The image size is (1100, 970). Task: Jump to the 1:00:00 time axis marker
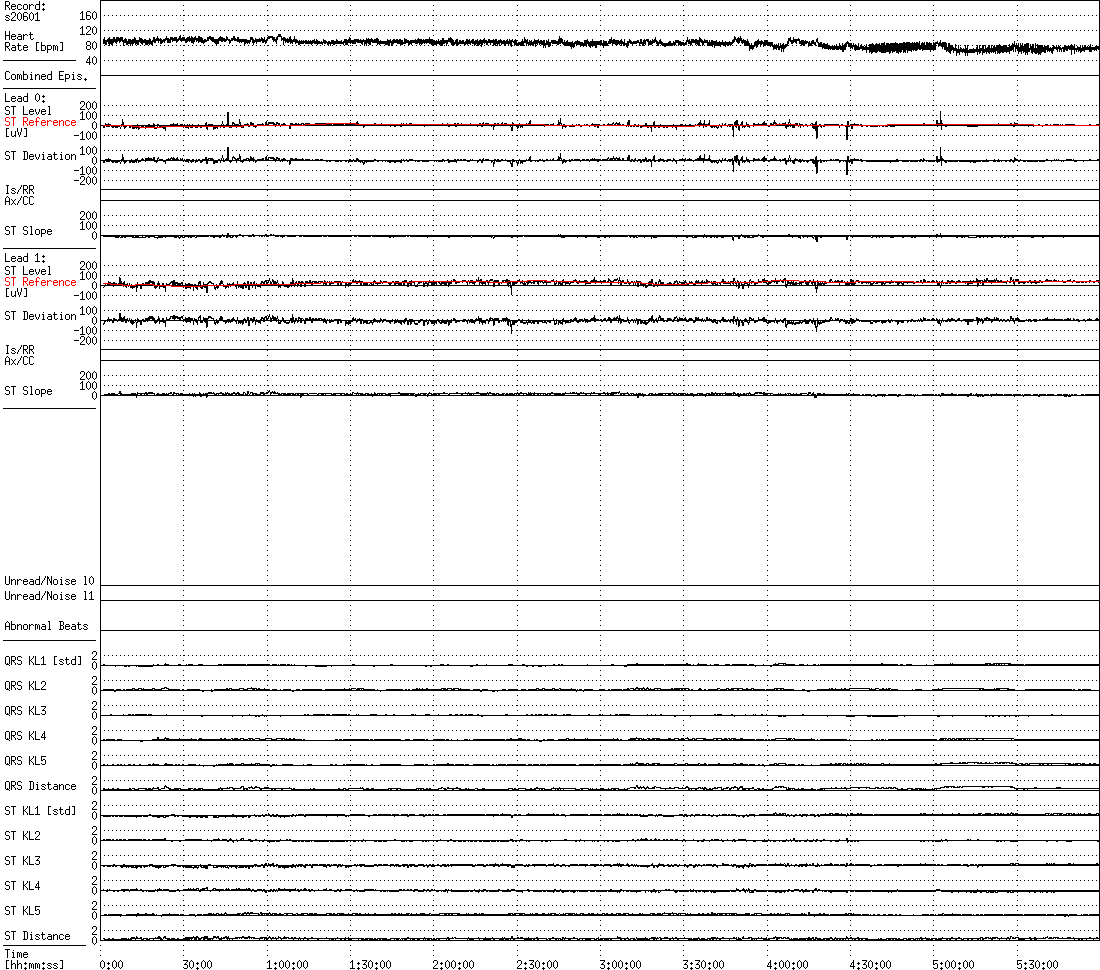[x=287, y=964]
